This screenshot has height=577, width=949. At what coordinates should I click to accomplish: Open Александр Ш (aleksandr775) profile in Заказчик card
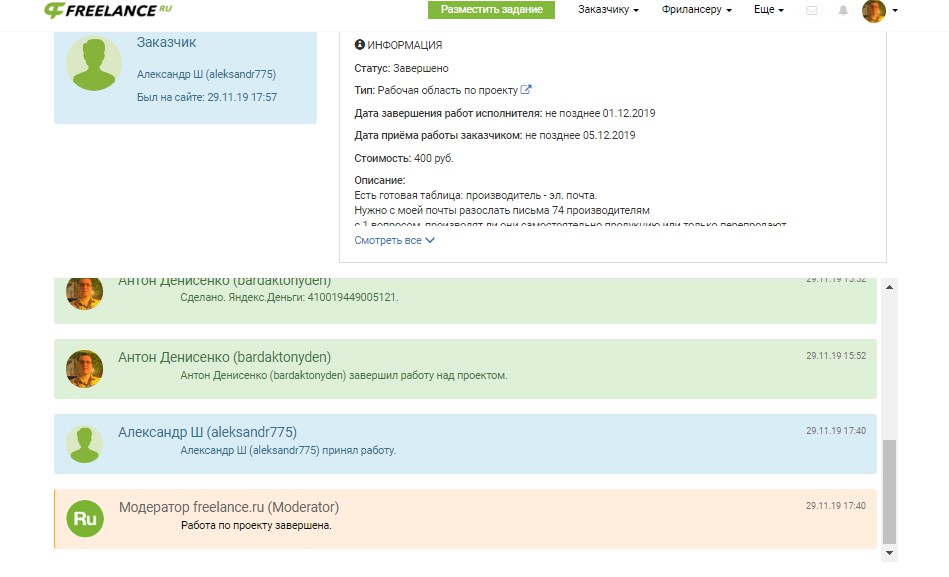[206, 74]
